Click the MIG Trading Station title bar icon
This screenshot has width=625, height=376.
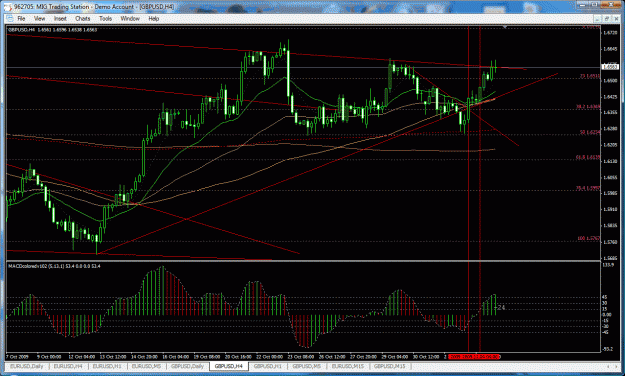(x=8, y=7)
